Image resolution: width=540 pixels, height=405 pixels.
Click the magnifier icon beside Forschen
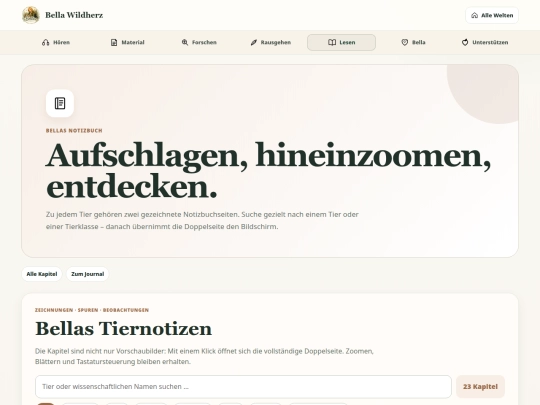click(x=185, y=42)
